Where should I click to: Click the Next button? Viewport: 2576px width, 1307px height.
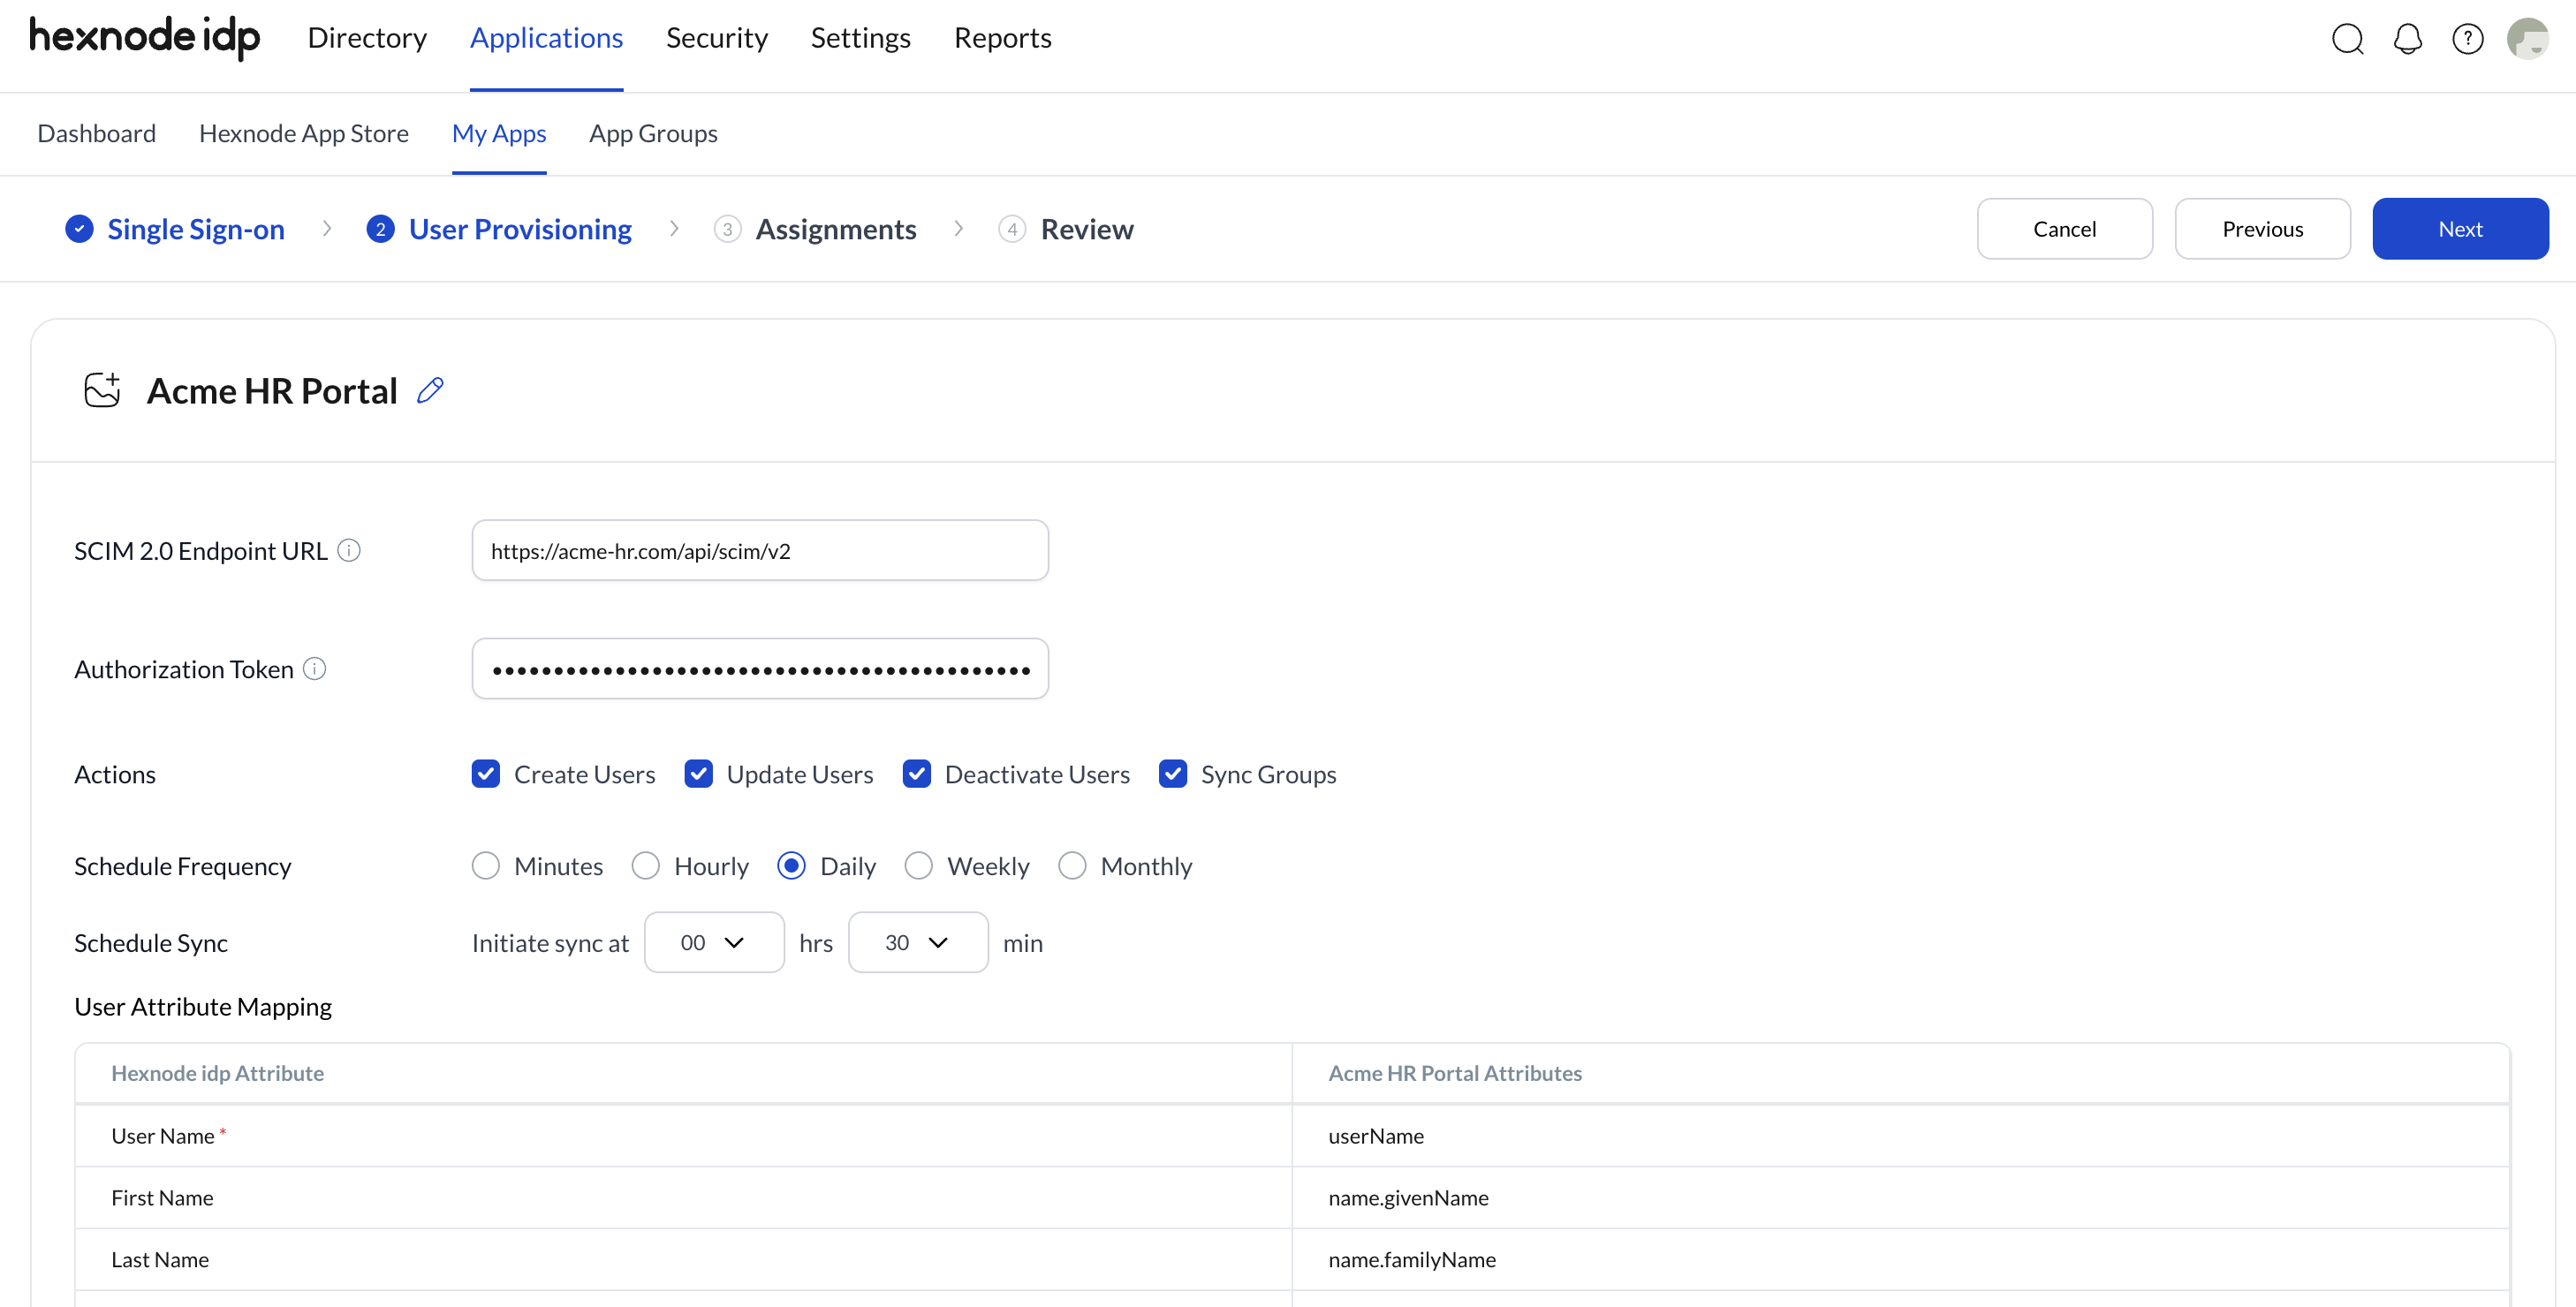tap(2460, 229)
